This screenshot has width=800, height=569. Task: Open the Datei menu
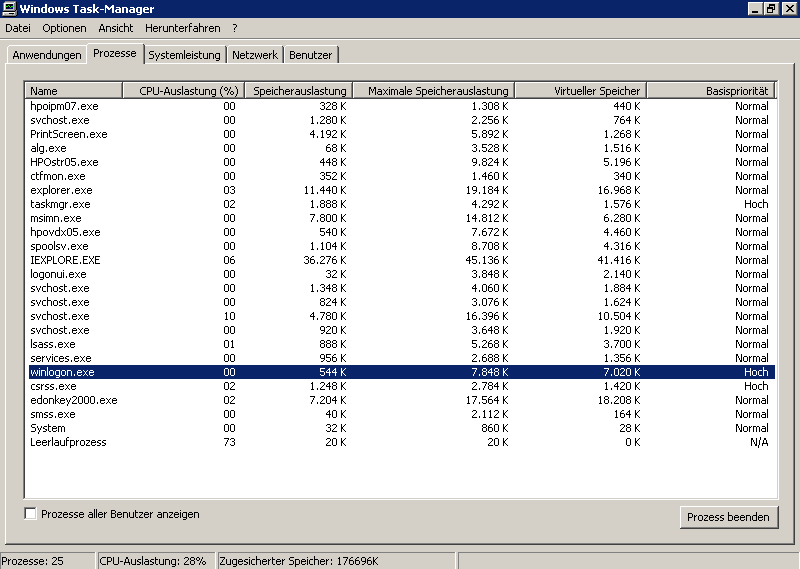18,28
